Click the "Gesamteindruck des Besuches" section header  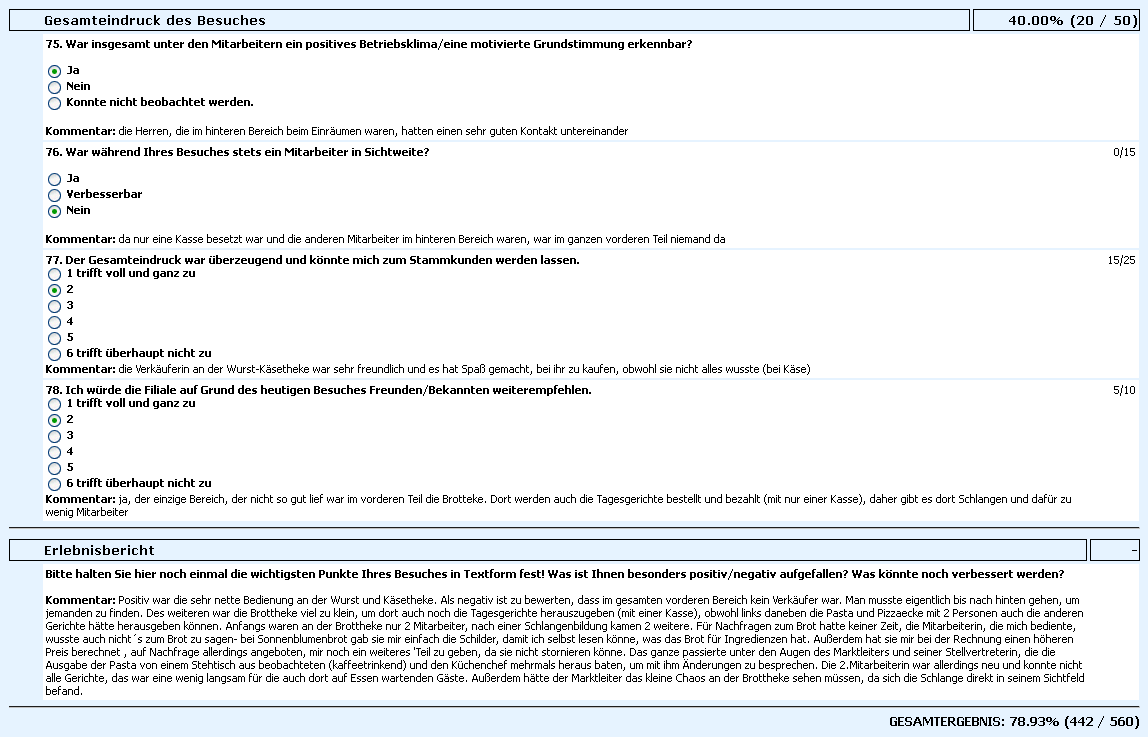pos(155,20)
